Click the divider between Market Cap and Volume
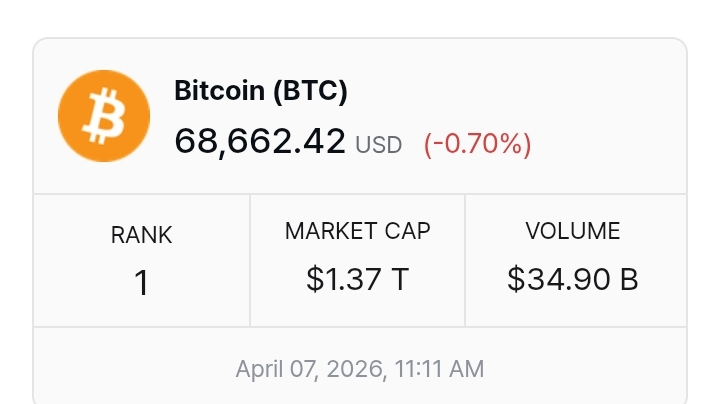Image resolution: width=720 pixels, height=404 pixels. (466, 260)
